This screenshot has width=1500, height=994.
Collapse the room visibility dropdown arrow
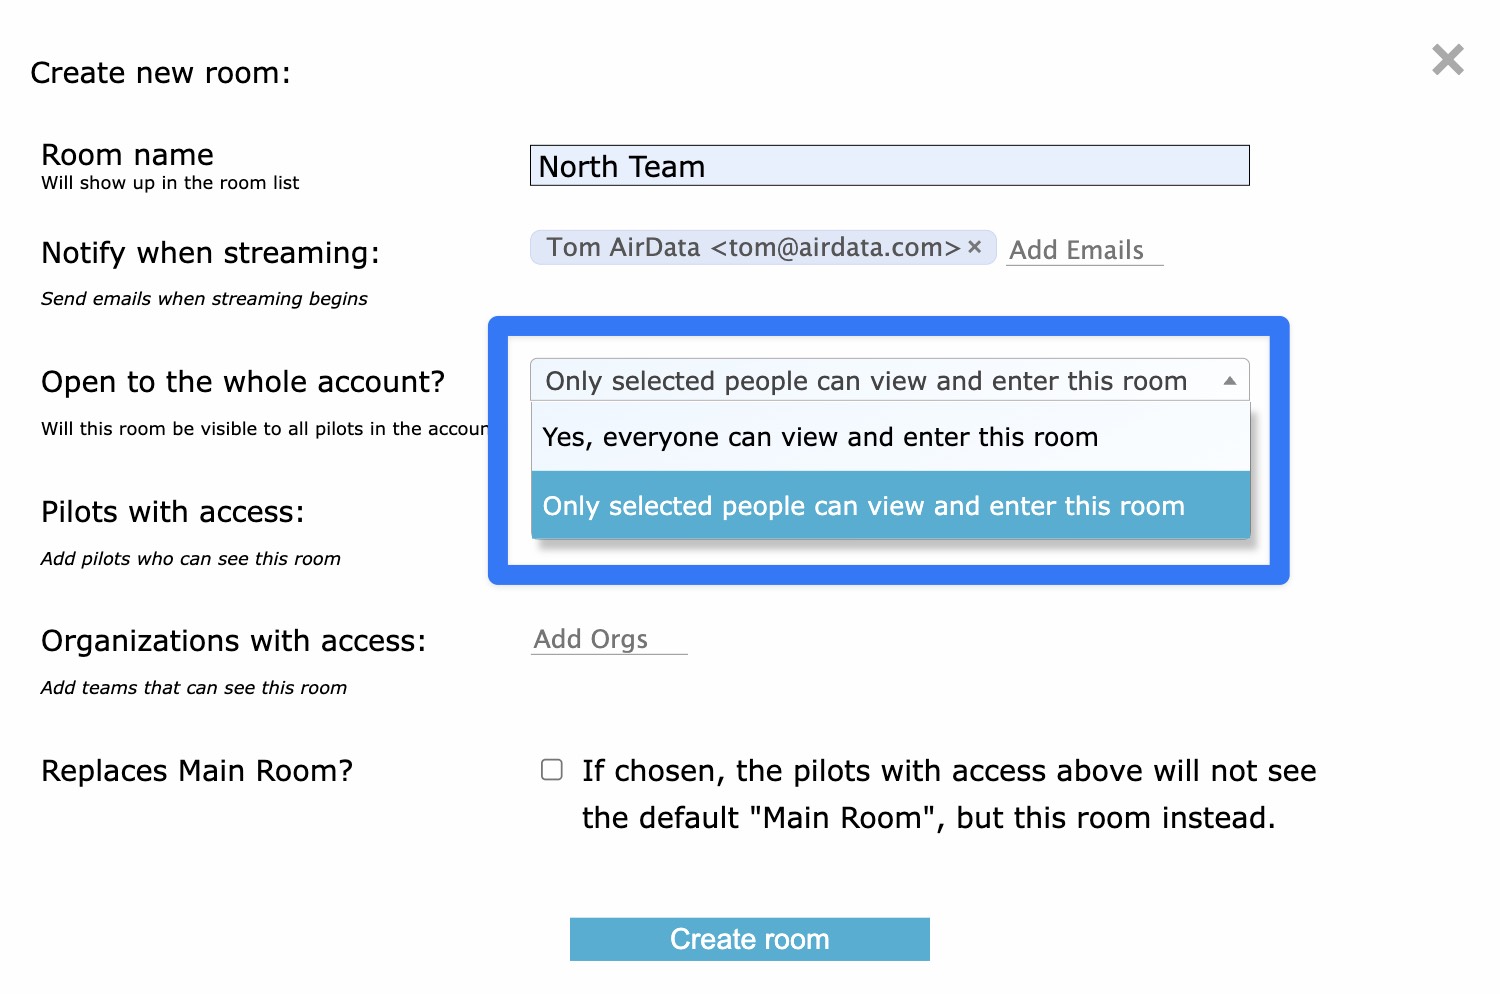pos(1230,381)
